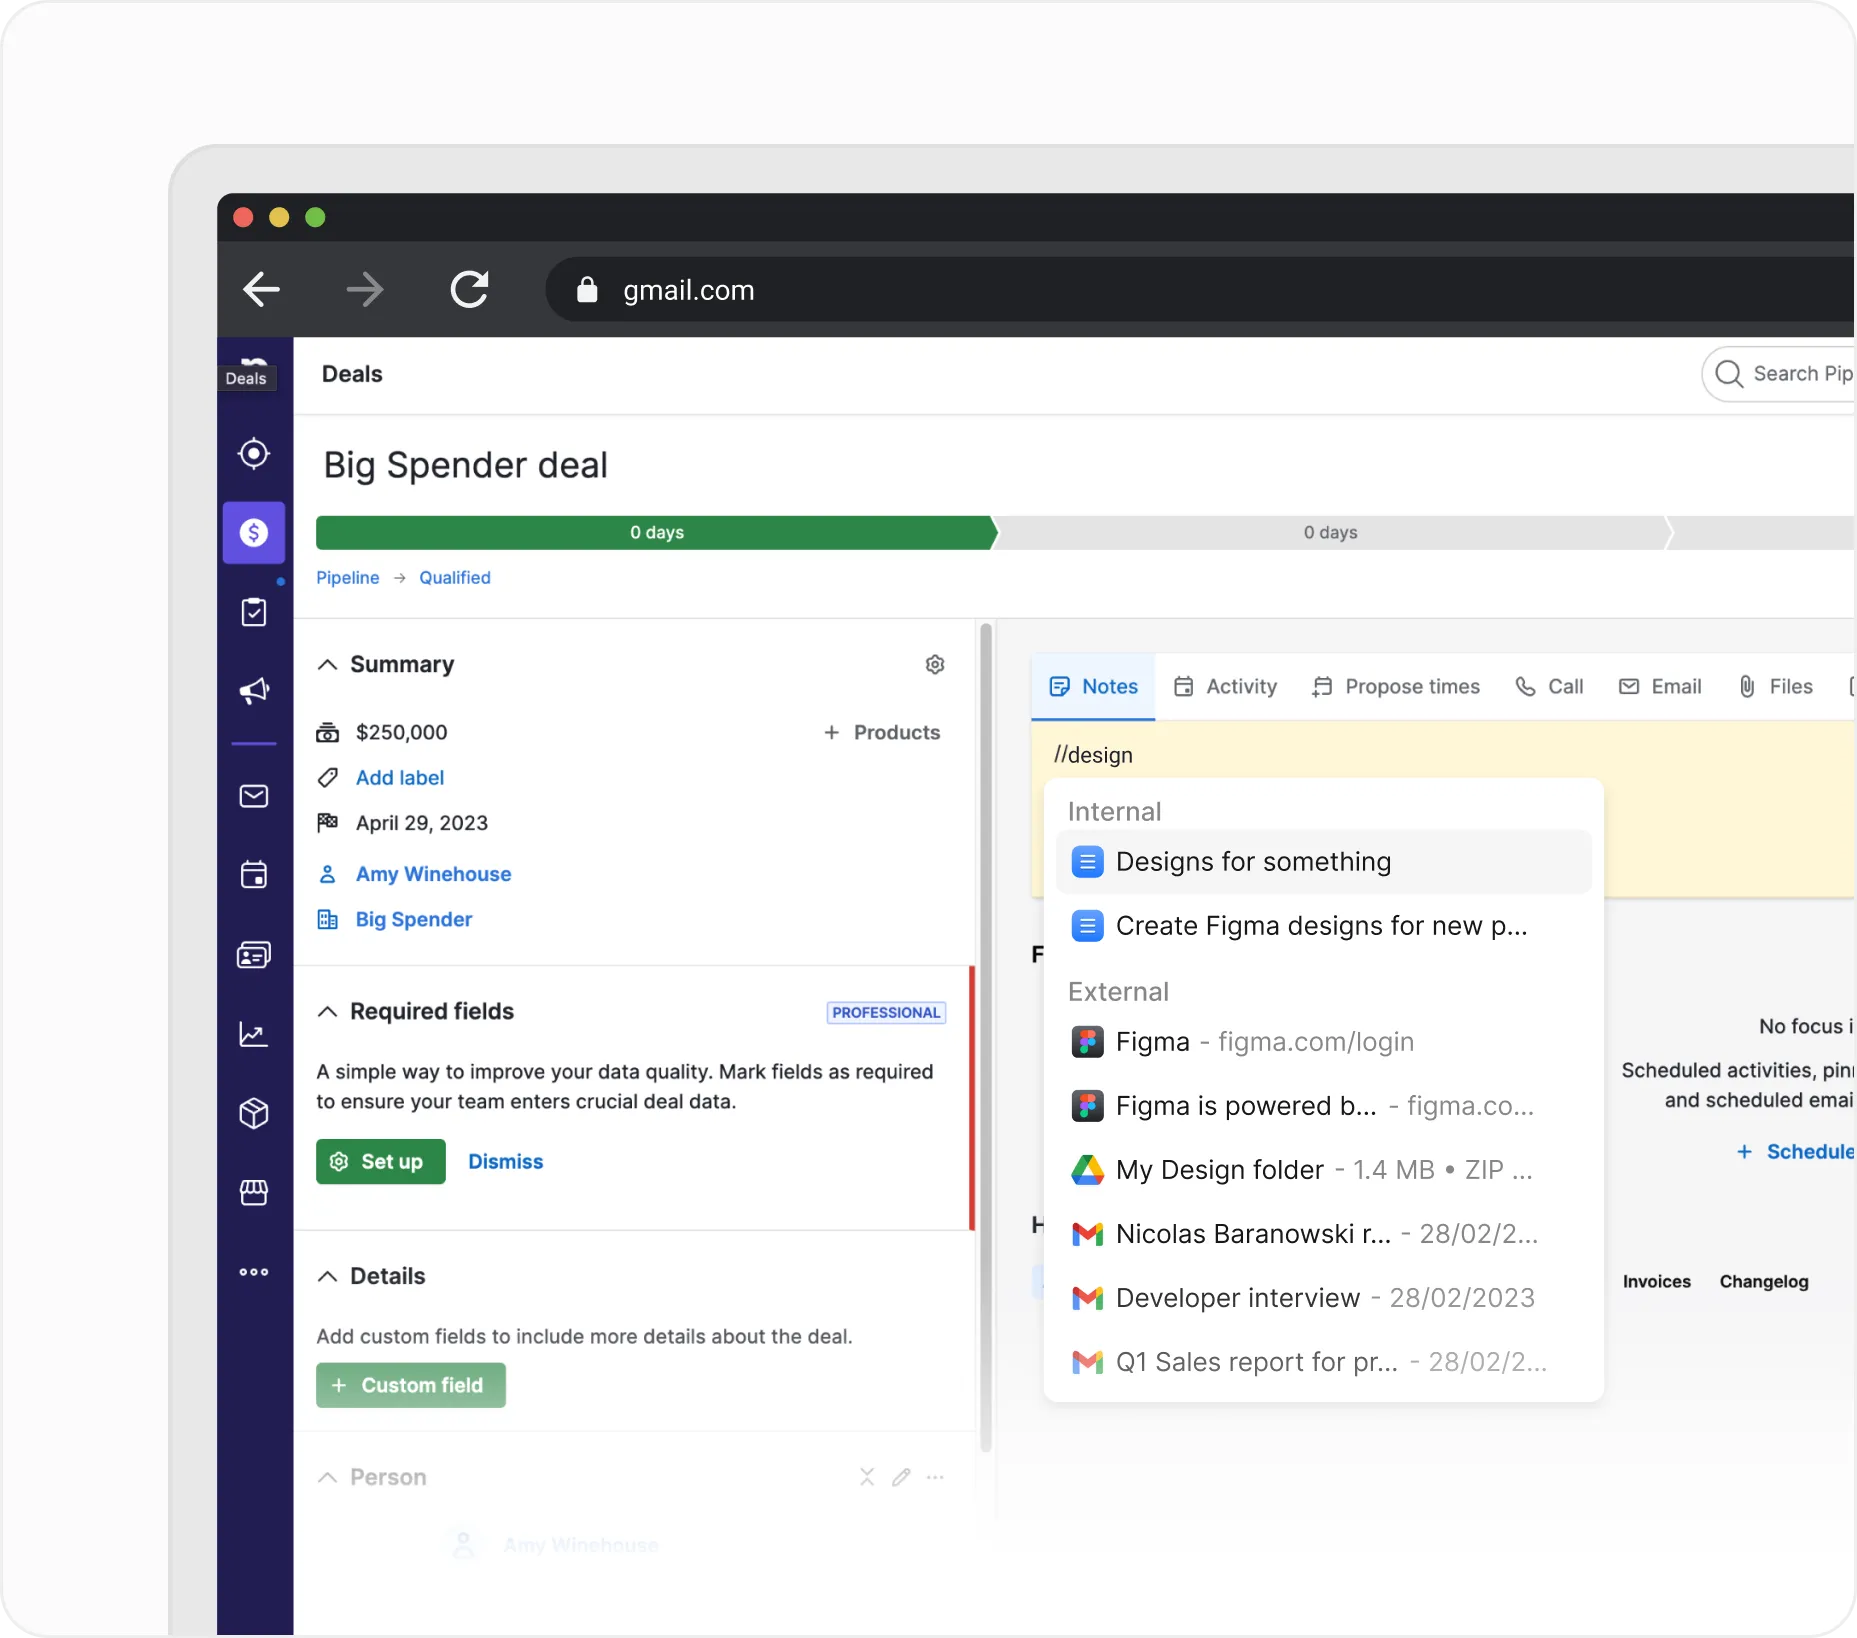Open Marketplace store icon in sidebar
The image size is (1857, 1638).
tap(254, 1192)
